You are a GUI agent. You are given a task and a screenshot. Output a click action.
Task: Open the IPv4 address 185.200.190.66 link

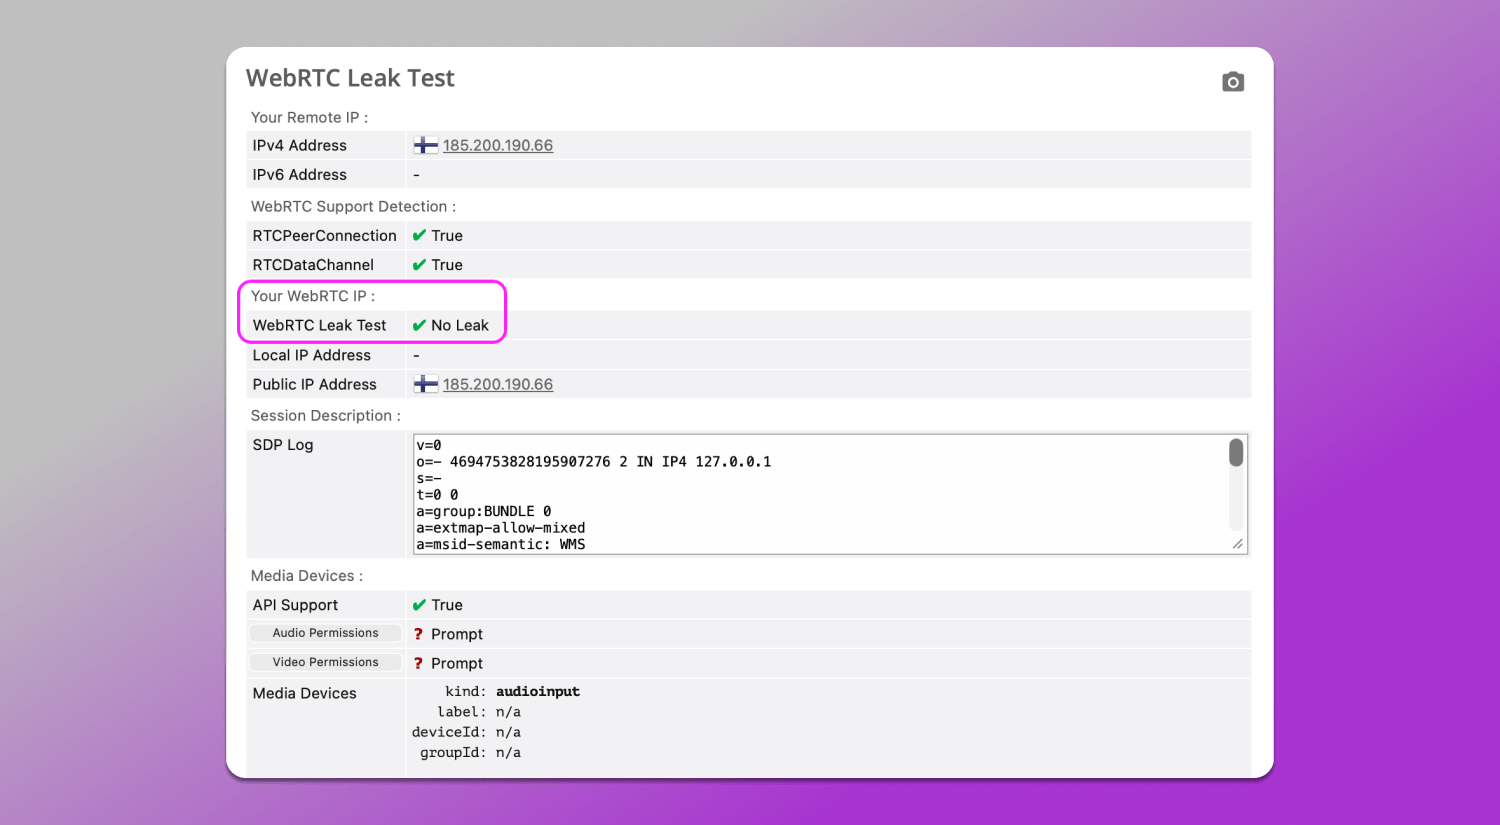click(498, 144)
